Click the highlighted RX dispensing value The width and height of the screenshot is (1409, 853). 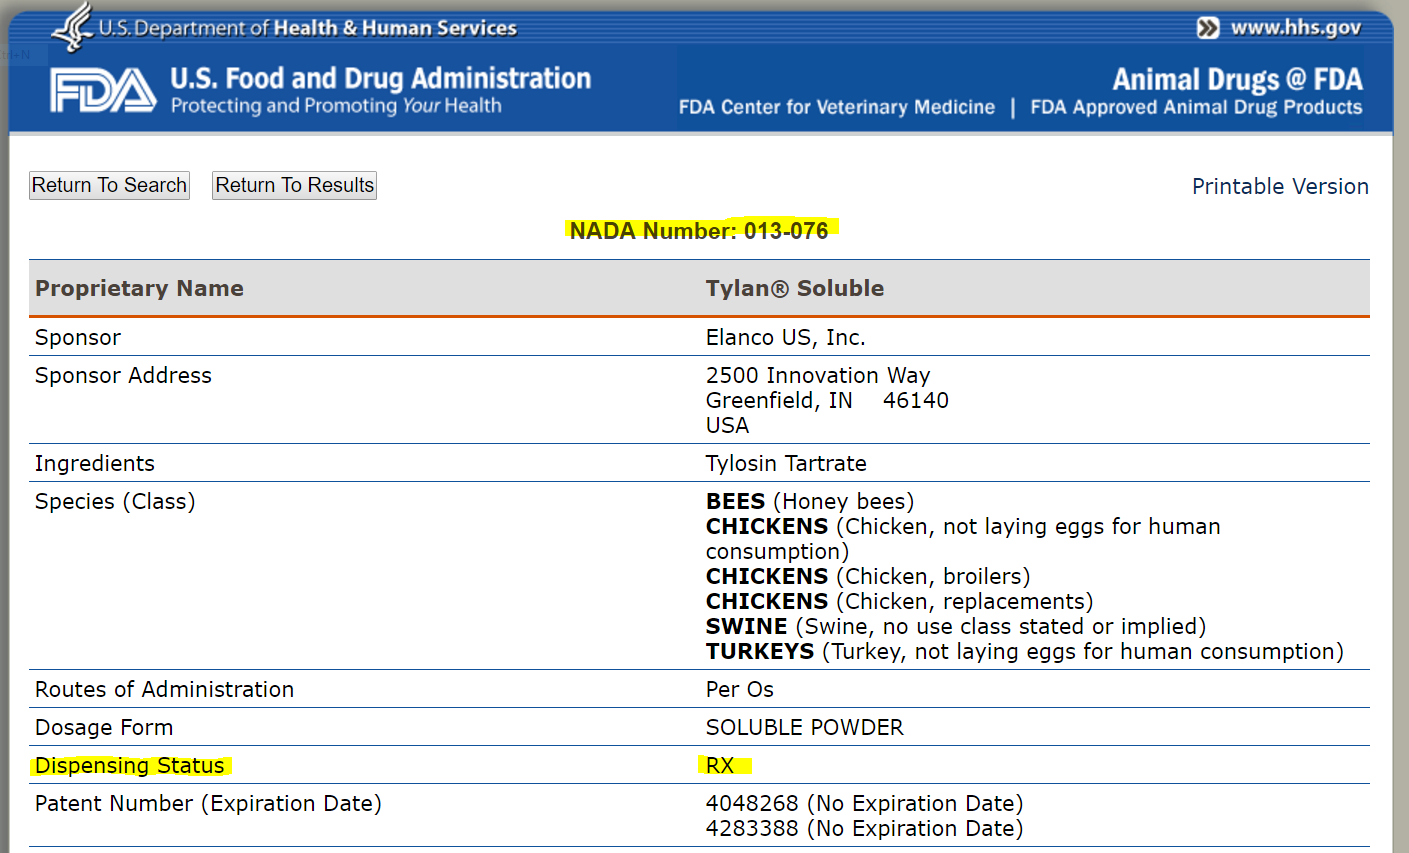click(x=720, y=765)
